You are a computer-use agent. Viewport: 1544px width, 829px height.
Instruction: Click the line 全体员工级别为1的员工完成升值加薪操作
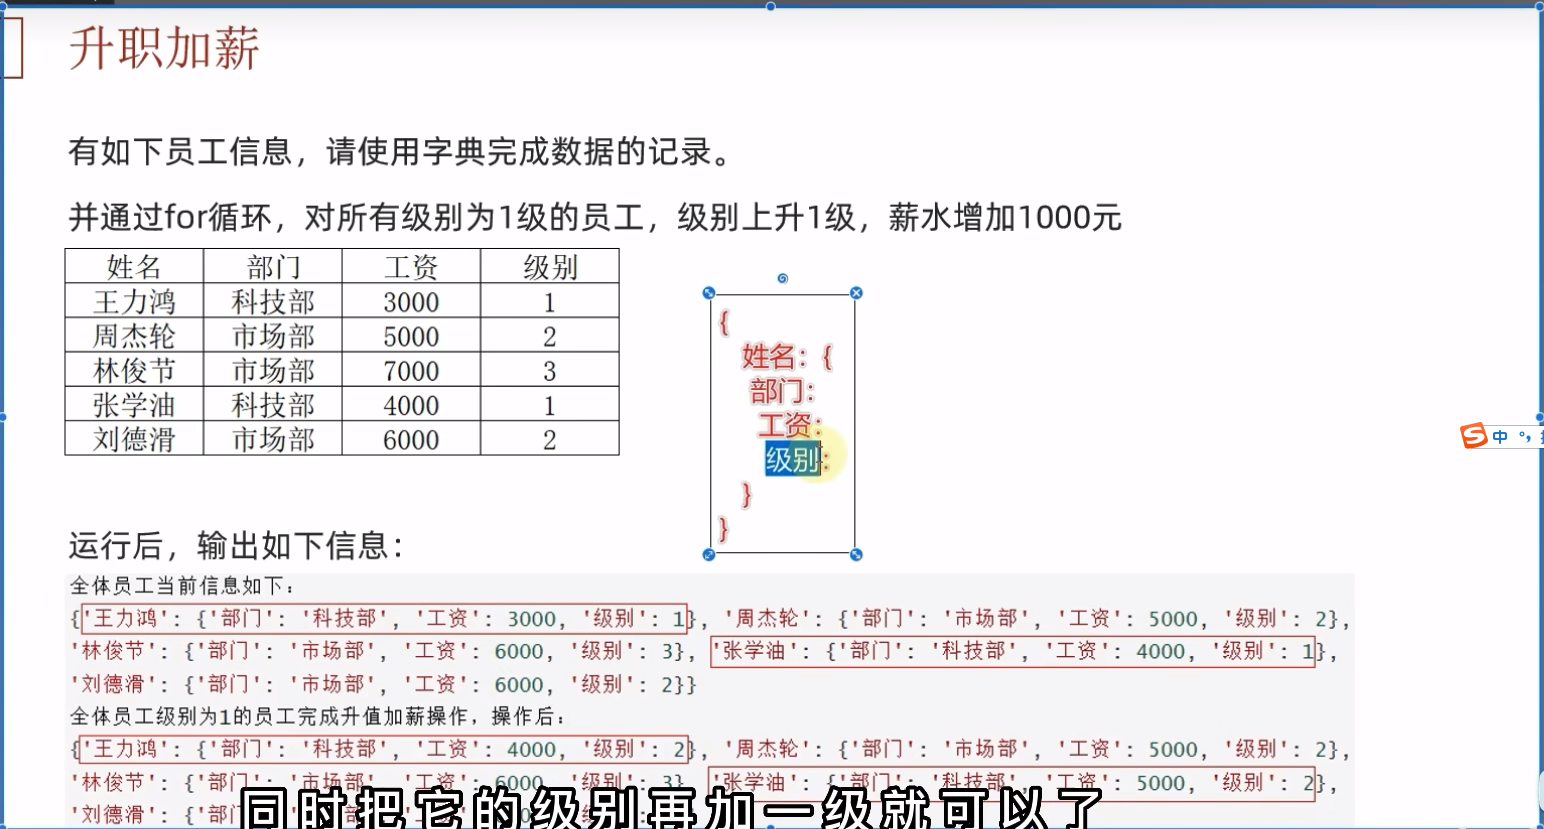click(x=318, y=716)
